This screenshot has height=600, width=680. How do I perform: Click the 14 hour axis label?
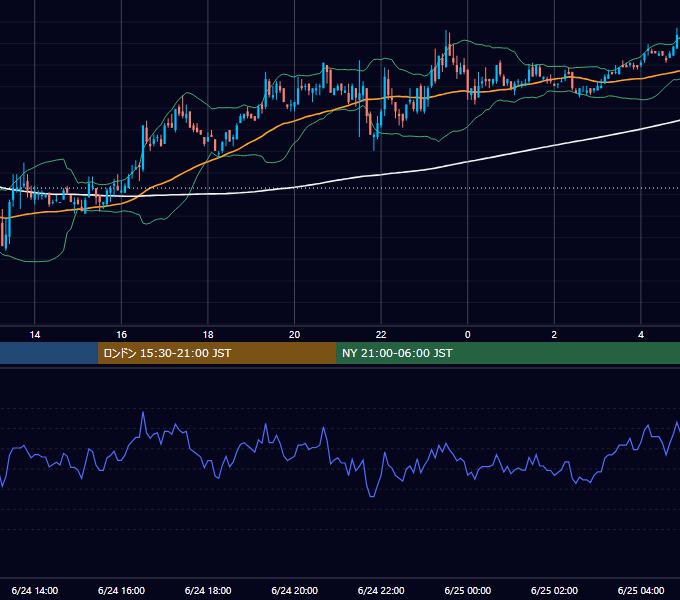pyautogui.click(x=35, y=335)
